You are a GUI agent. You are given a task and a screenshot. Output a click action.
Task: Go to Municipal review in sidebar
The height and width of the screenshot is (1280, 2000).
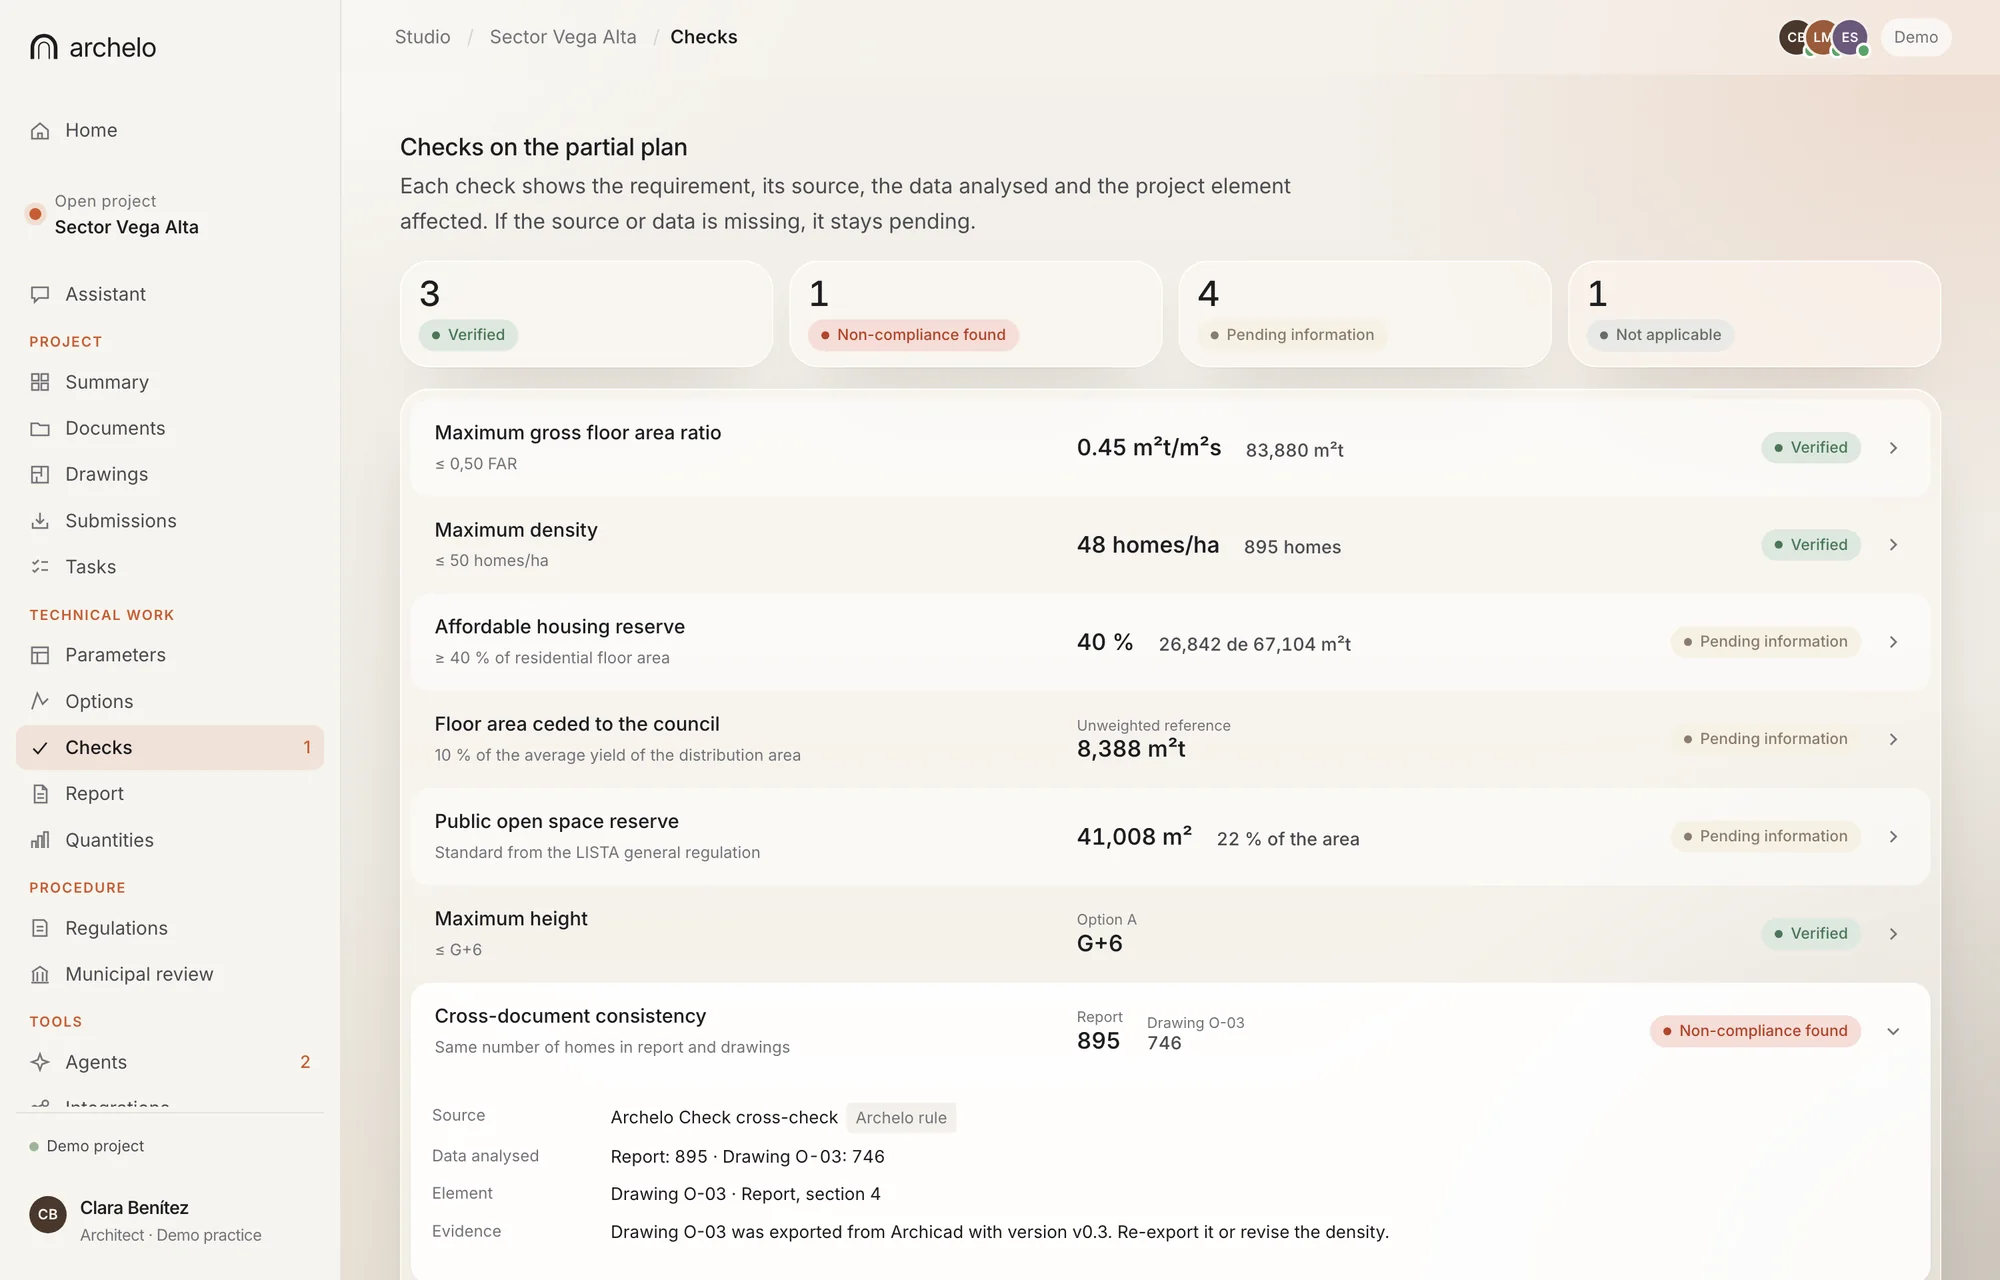tap(170, 974)
